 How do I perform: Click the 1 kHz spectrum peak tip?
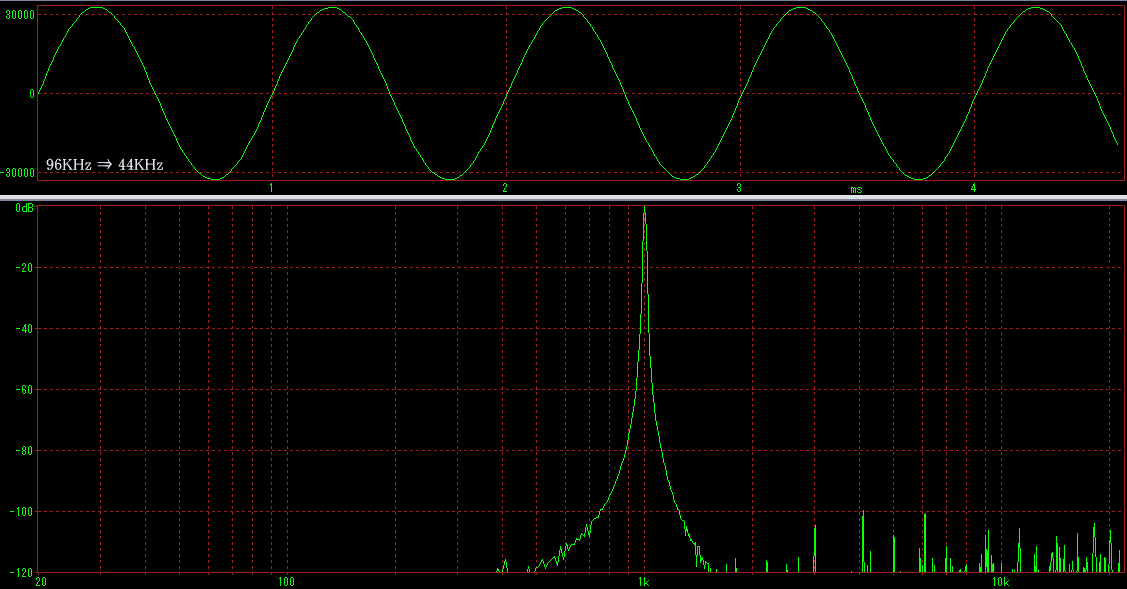click(x=645, y=209)
